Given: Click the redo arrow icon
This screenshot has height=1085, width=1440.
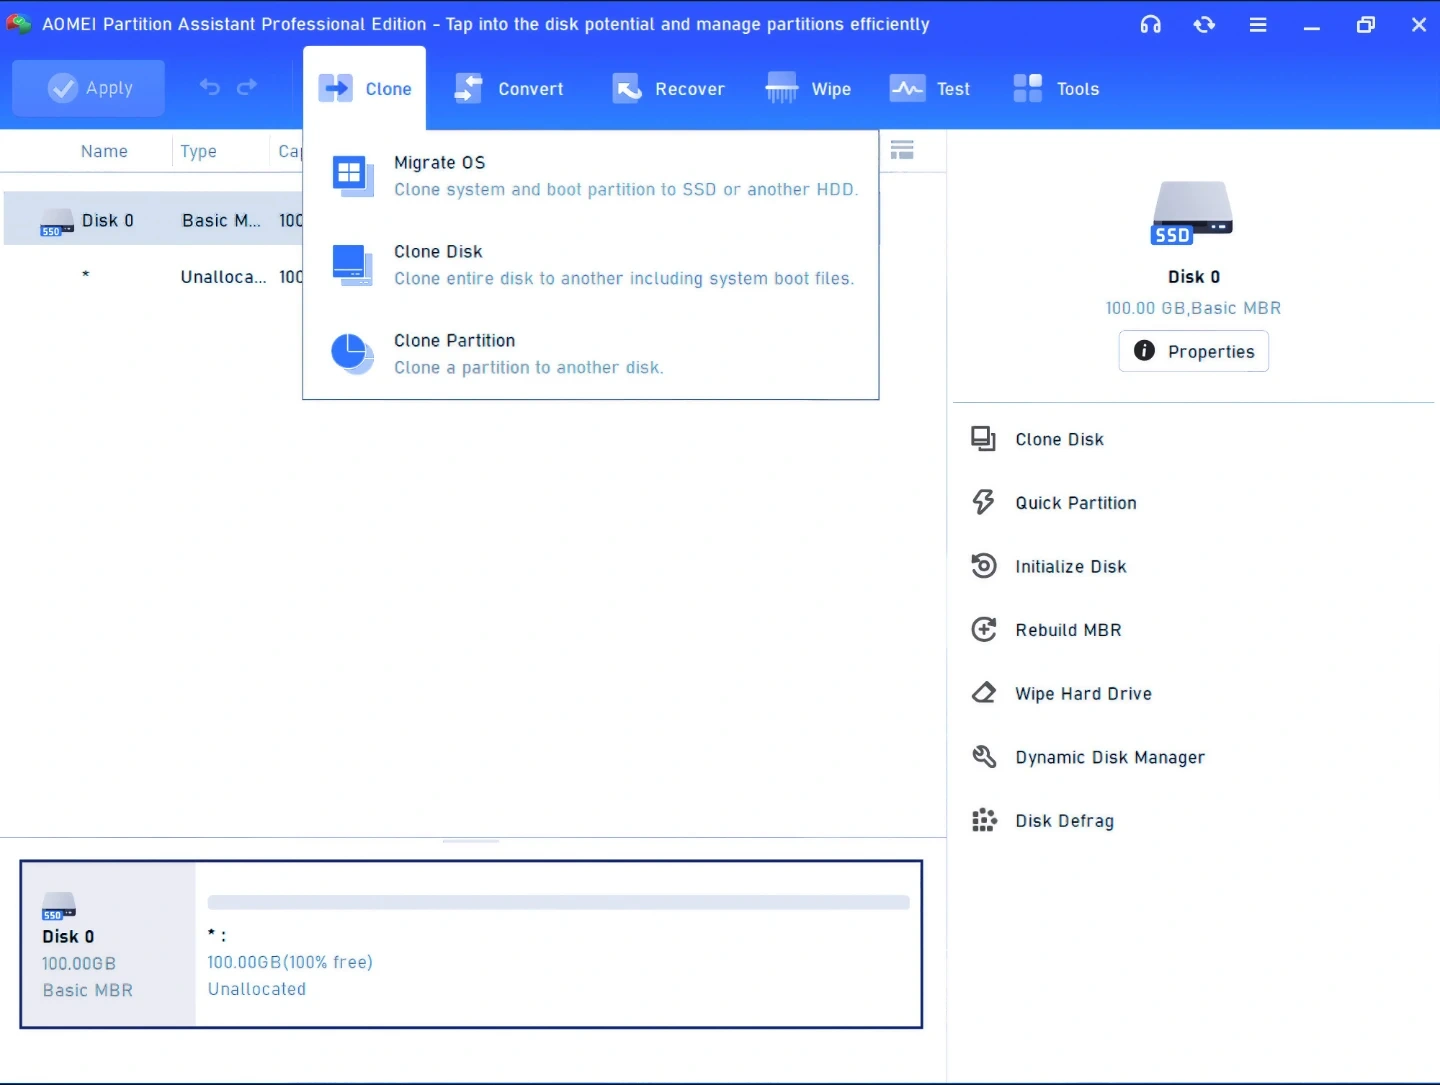Looking at the screenshot, I should (247, 87).
